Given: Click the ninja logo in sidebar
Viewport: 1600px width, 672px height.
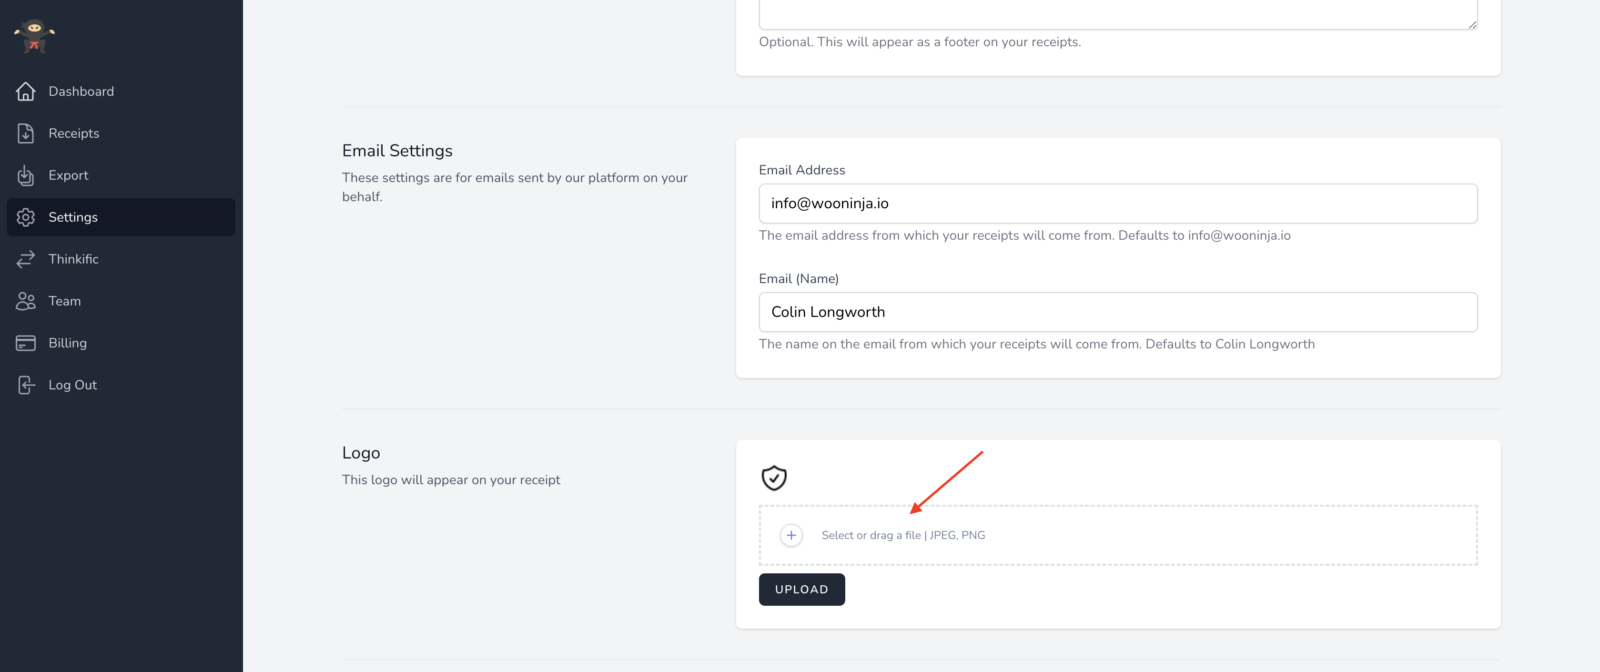Looking at the screenshot, I should point(34,36).
